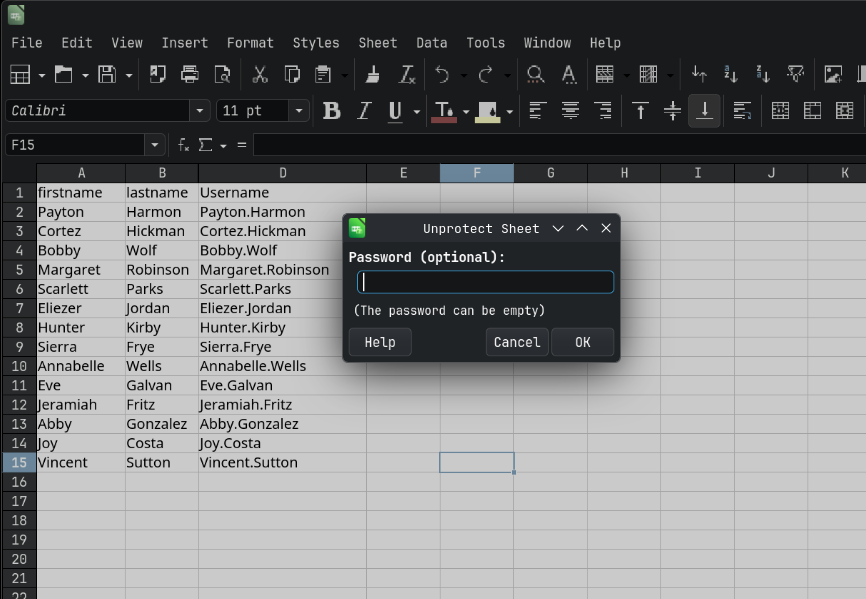Click the Cut scissors icon
Image resolution: width=866 pixels, height=599 pixels.
click(x=260, y=74)
